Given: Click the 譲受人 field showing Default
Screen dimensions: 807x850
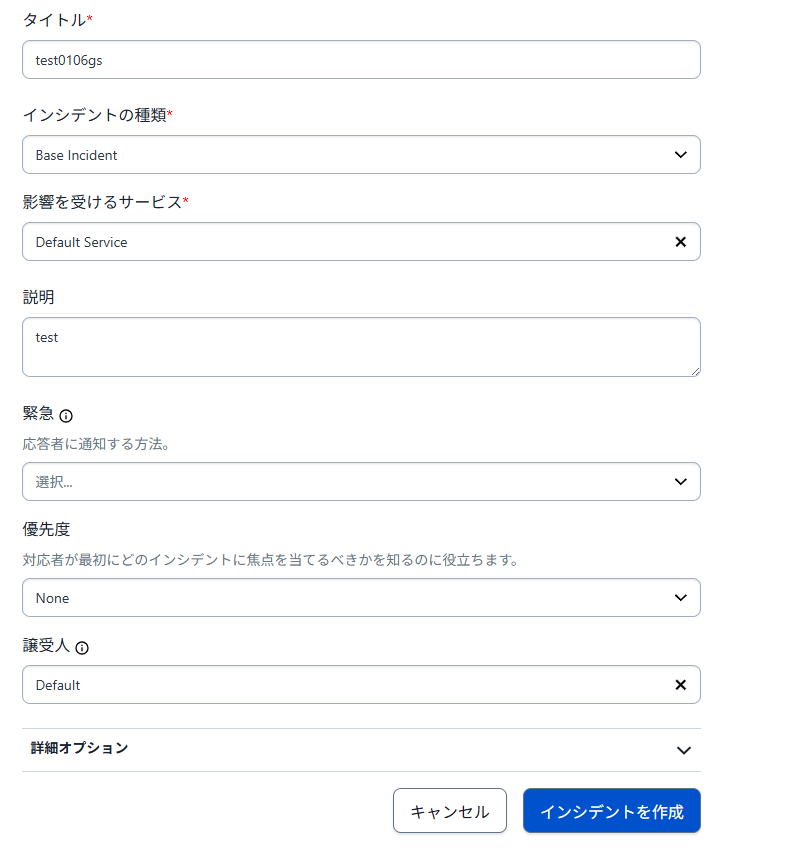Looking at the screenshot, I should click(340, 685).
